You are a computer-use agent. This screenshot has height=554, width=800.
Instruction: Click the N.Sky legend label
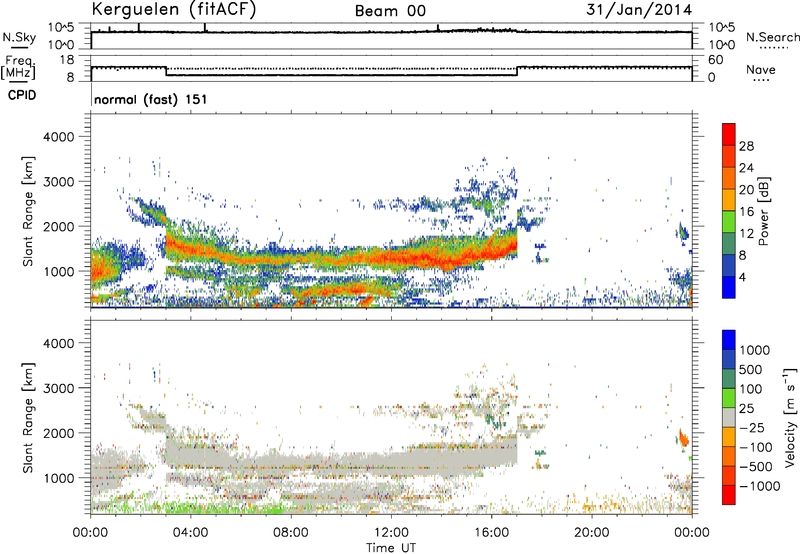pyautogui.click(x=19, y=37)
